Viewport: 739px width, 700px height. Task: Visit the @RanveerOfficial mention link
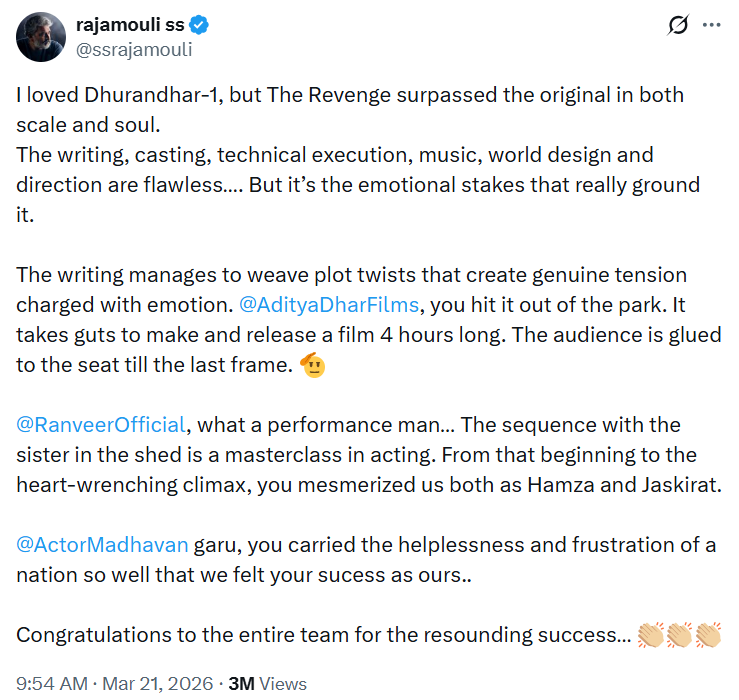point(101,424)
